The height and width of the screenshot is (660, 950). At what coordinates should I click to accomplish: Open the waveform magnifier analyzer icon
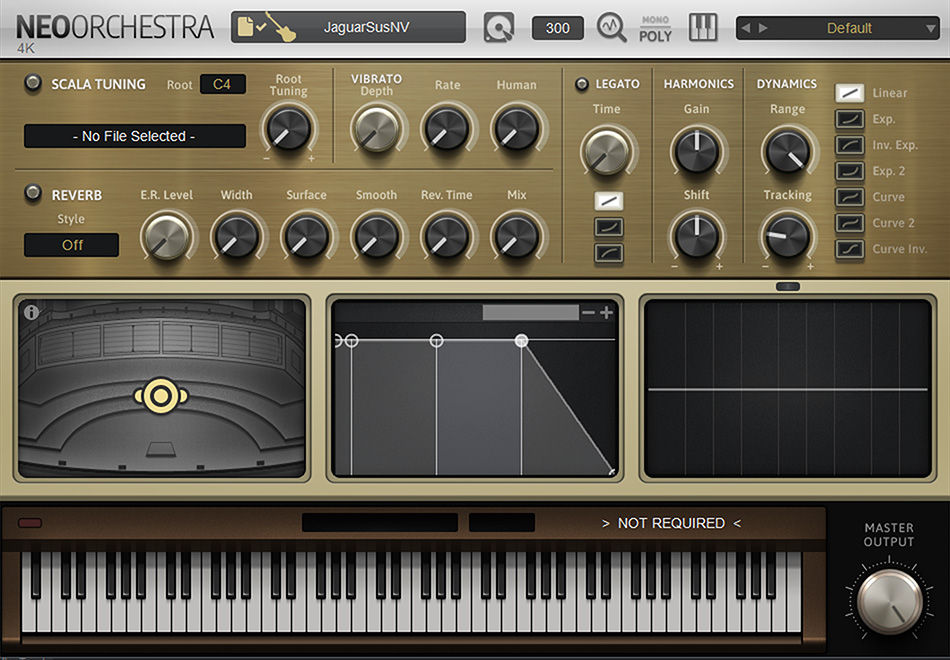click(611, 27)
